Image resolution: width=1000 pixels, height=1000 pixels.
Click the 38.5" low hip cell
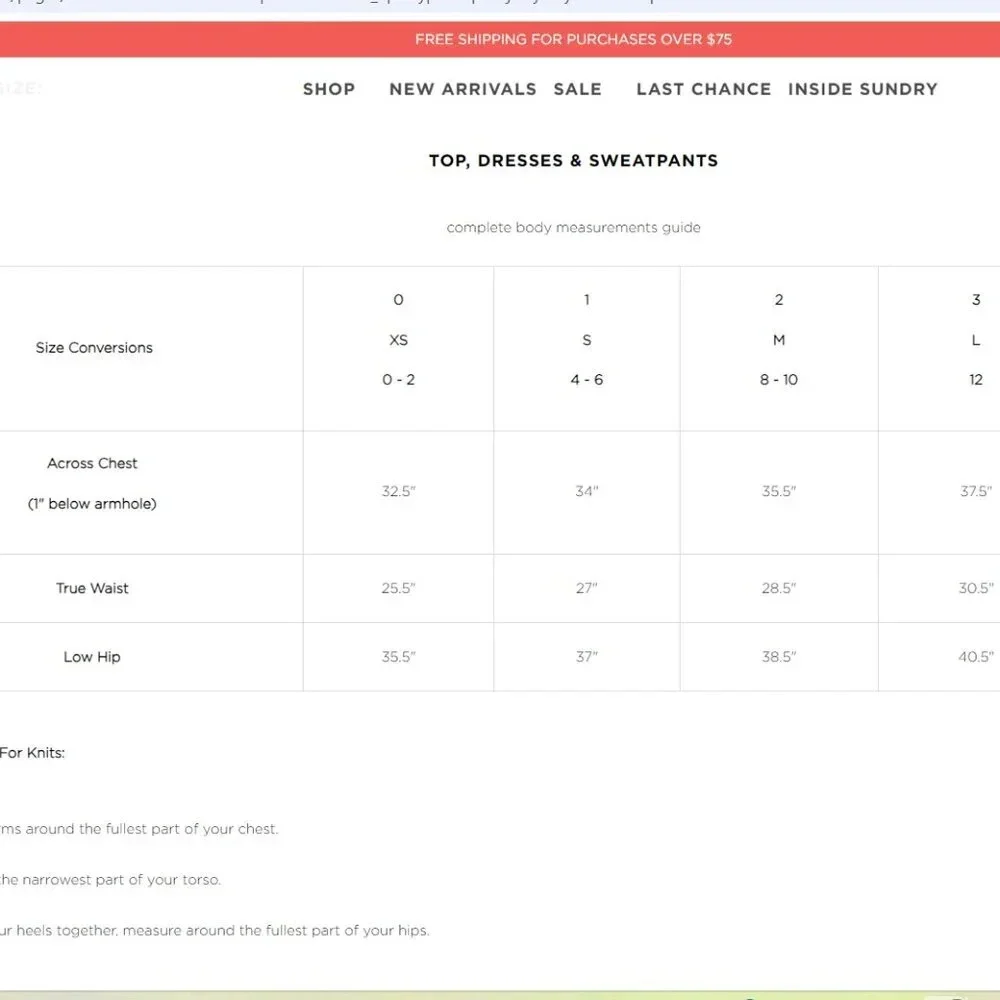779,656
